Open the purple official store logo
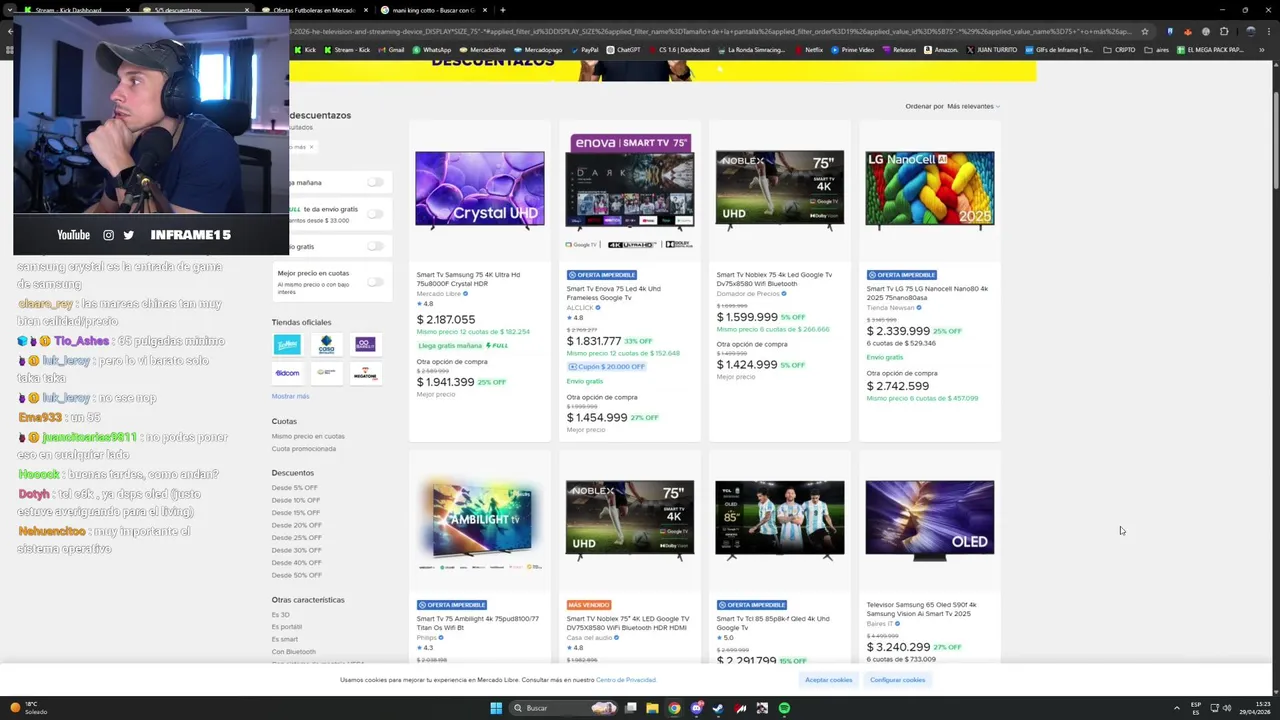 click(x=365, y=345)
